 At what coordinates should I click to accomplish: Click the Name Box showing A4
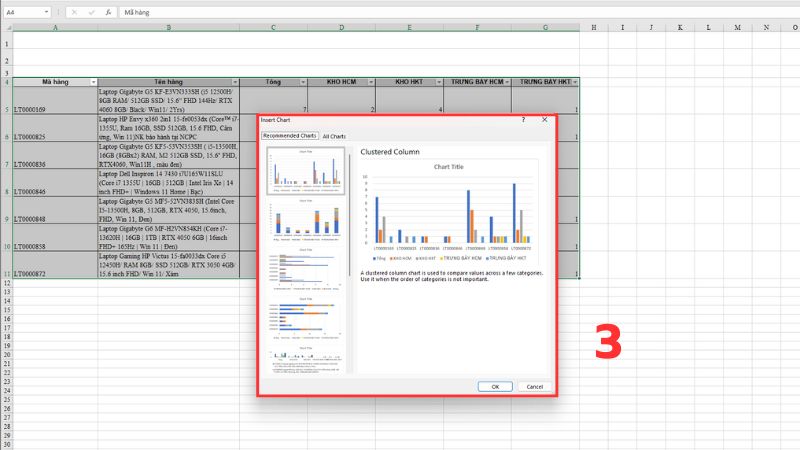[x=23, y=12]
